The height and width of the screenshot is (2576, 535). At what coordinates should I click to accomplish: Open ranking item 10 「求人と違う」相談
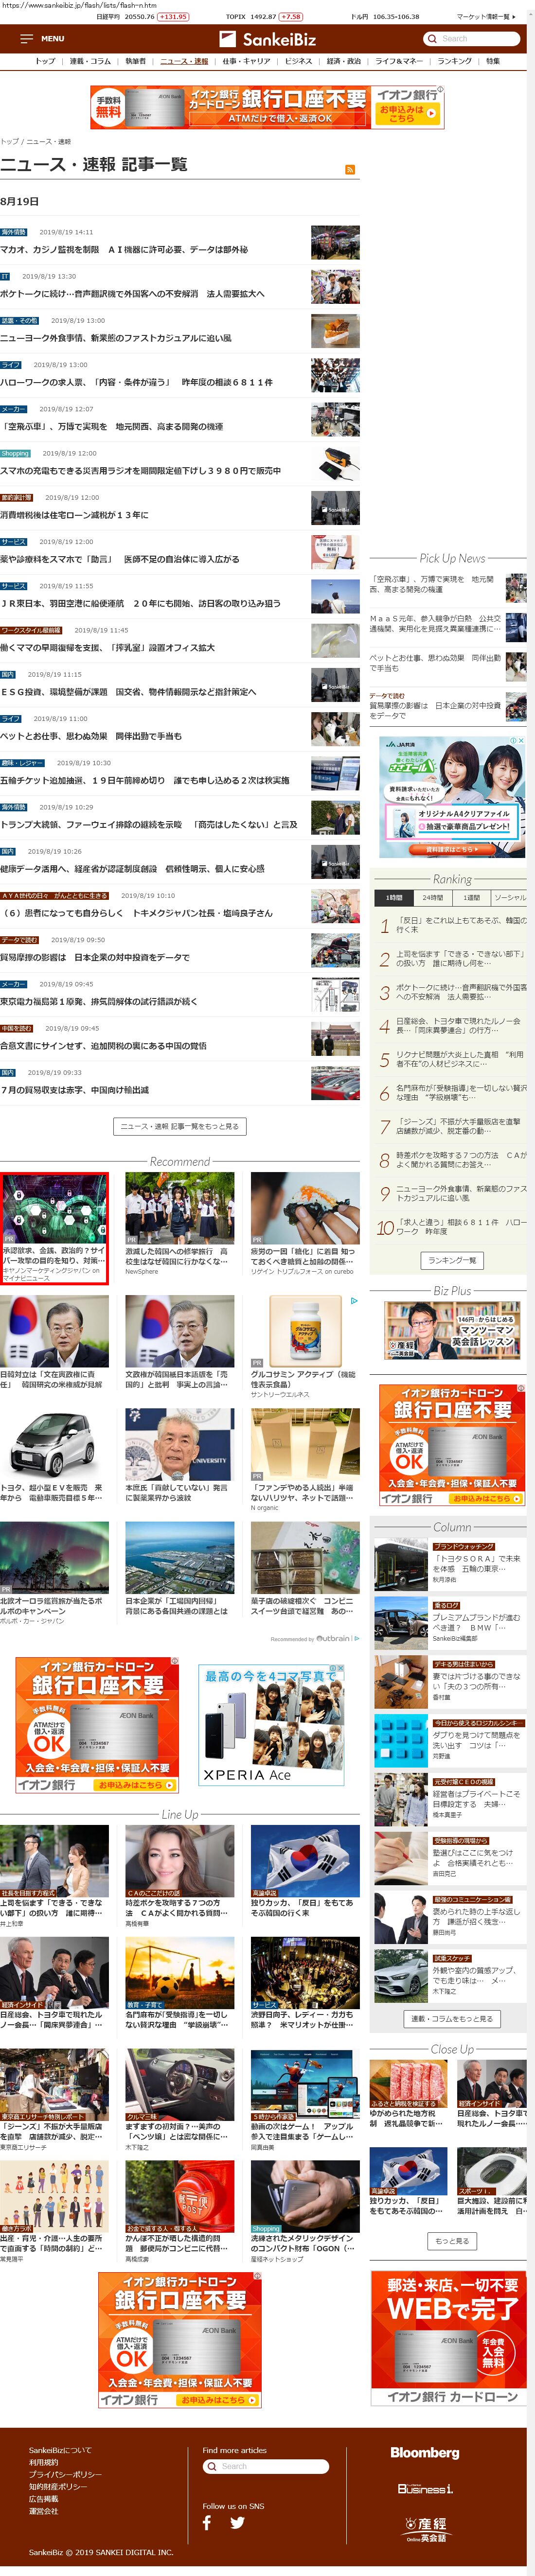461,1226
